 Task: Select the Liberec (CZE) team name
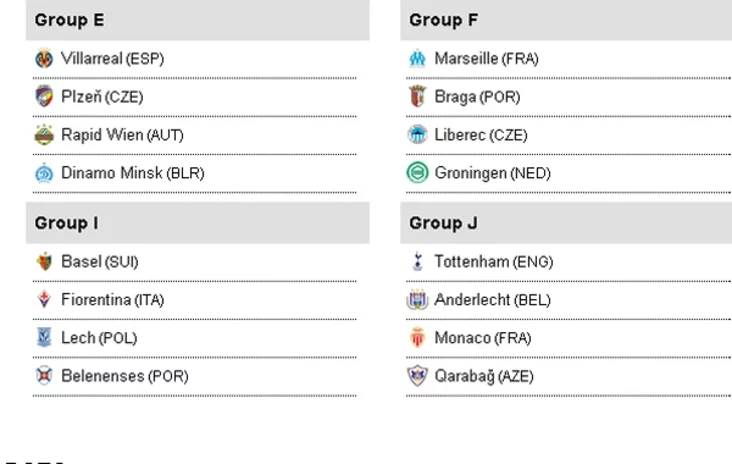pyautogui.click(x=480, y=135)
